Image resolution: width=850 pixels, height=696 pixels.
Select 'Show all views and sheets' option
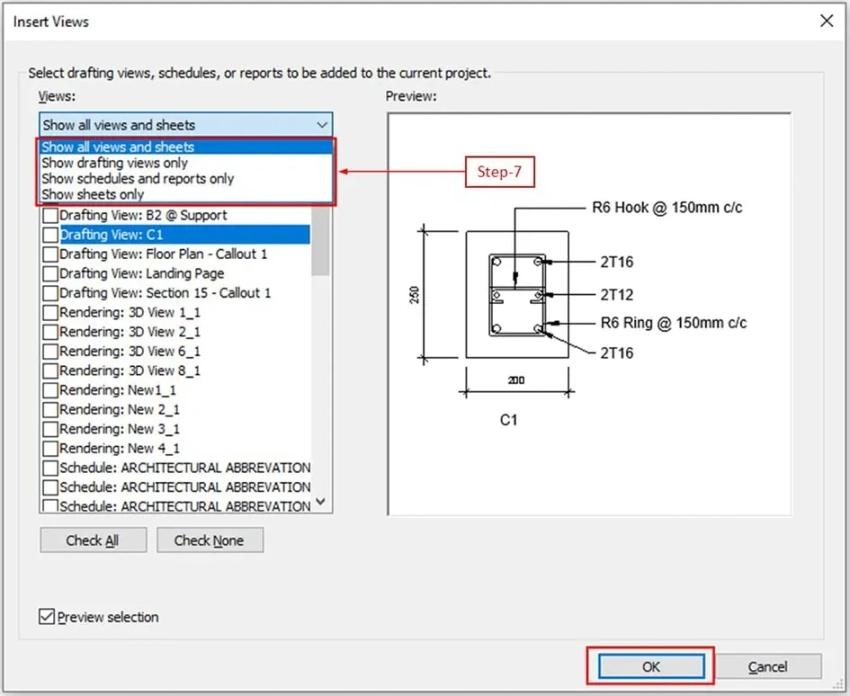click(x=118, y=147)
